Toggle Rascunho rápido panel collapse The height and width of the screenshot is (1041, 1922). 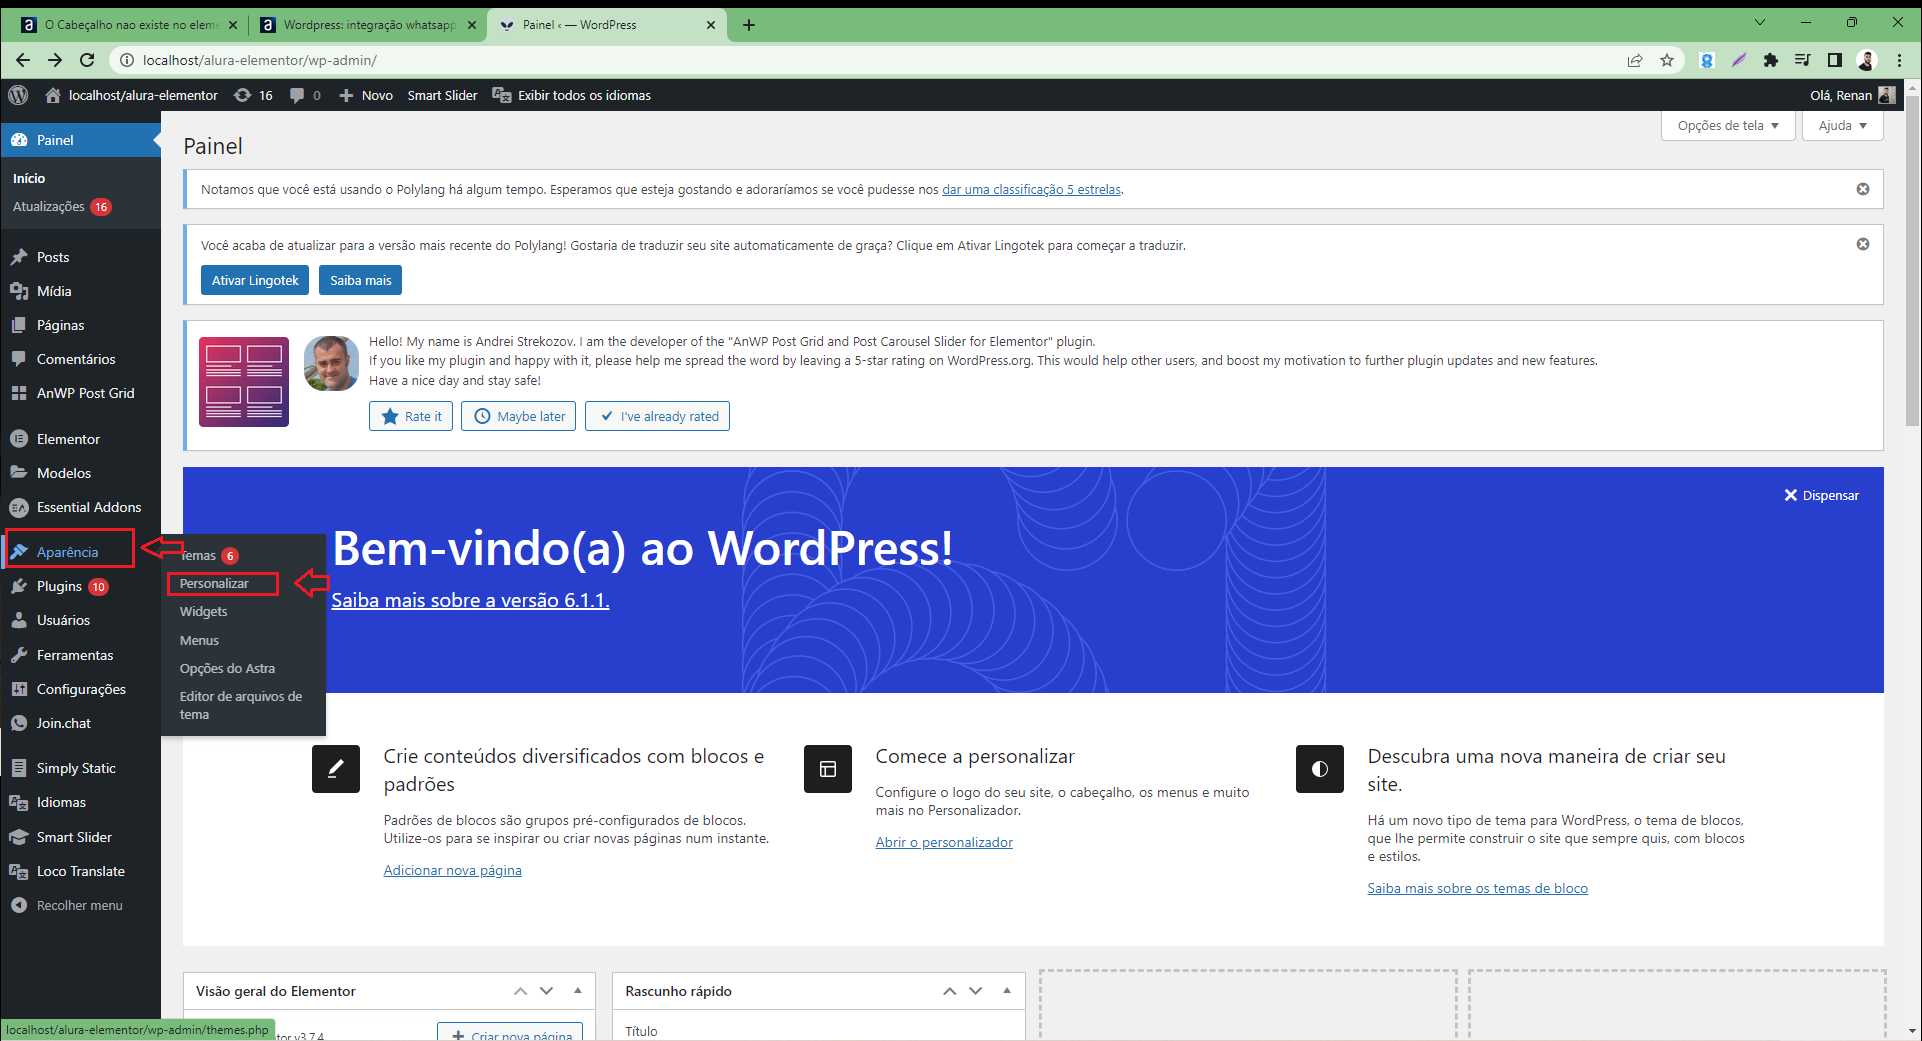point(1007,991)
